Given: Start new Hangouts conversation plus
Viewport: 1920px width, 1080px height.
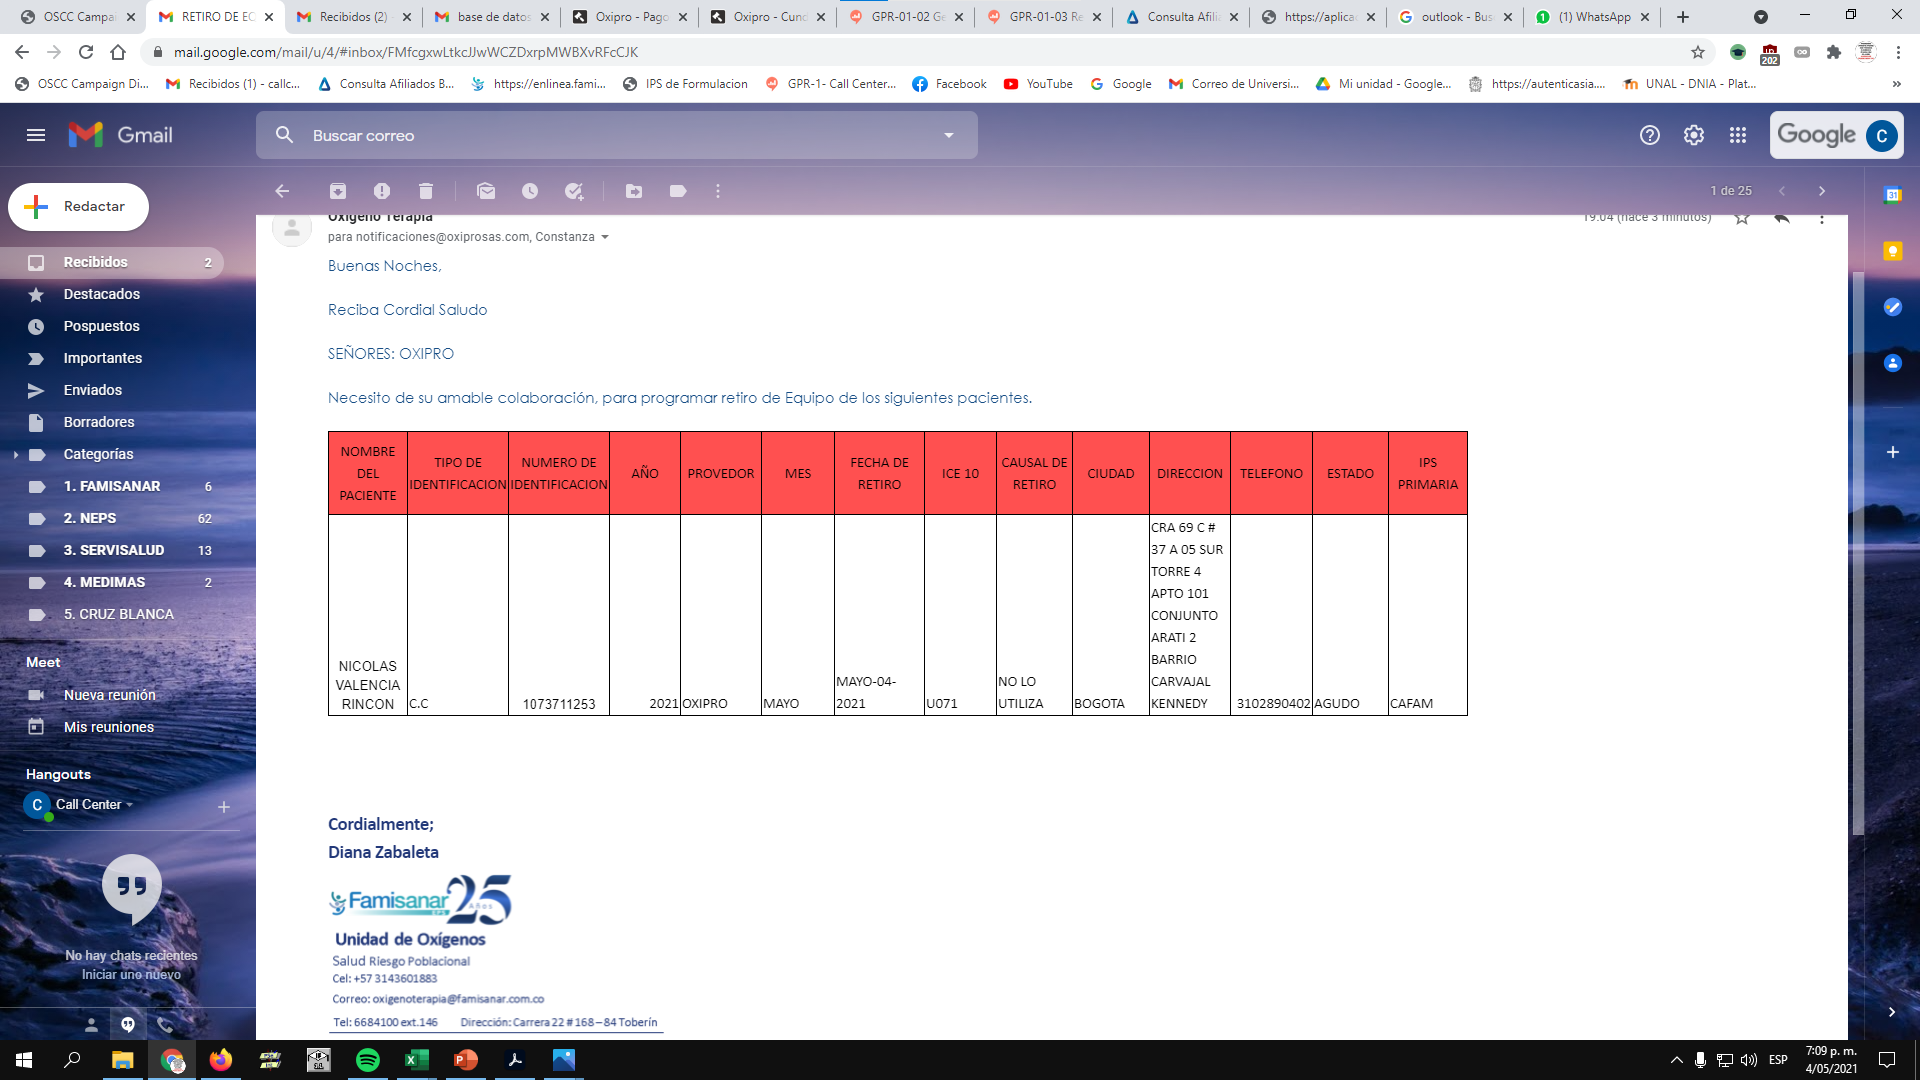Looking at the screenshot, I should 224,807.
